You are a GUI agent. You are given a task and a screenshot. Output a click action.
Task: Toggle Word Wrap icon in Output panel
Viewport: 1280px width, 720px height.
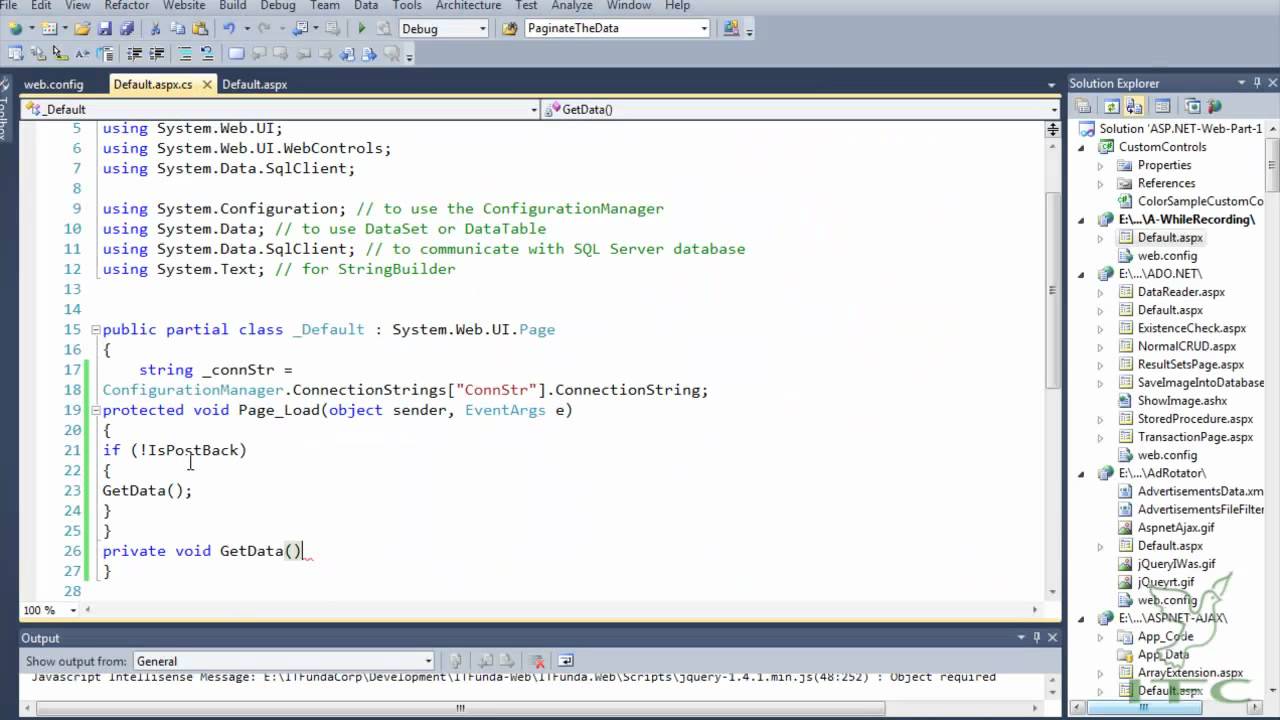tap(566, 661)
